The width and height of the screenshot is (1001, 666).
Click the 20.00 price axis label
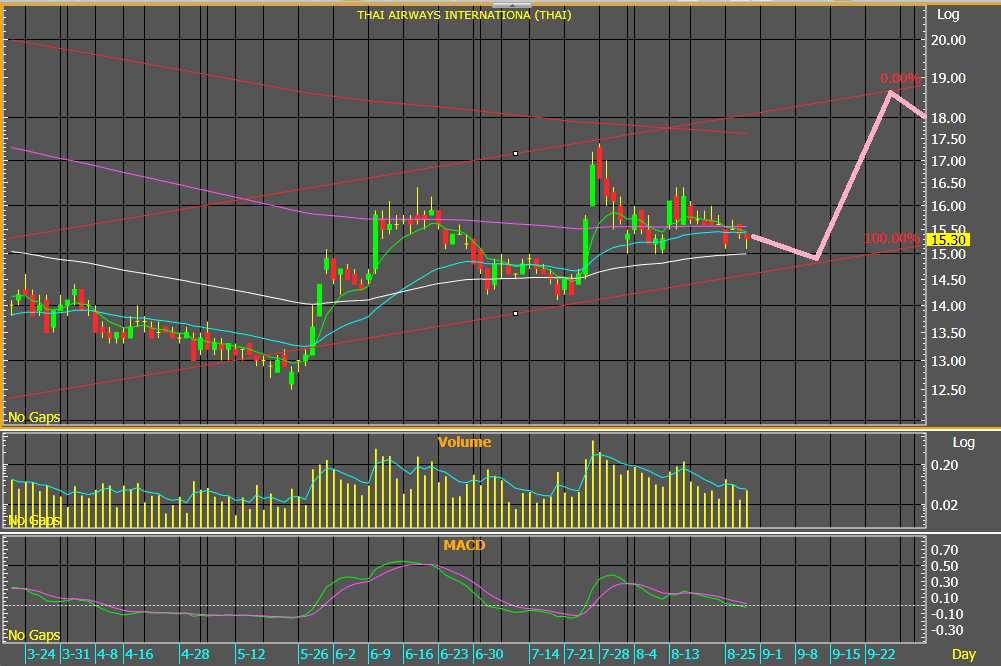pyautogui.click(x=948, y=40)
